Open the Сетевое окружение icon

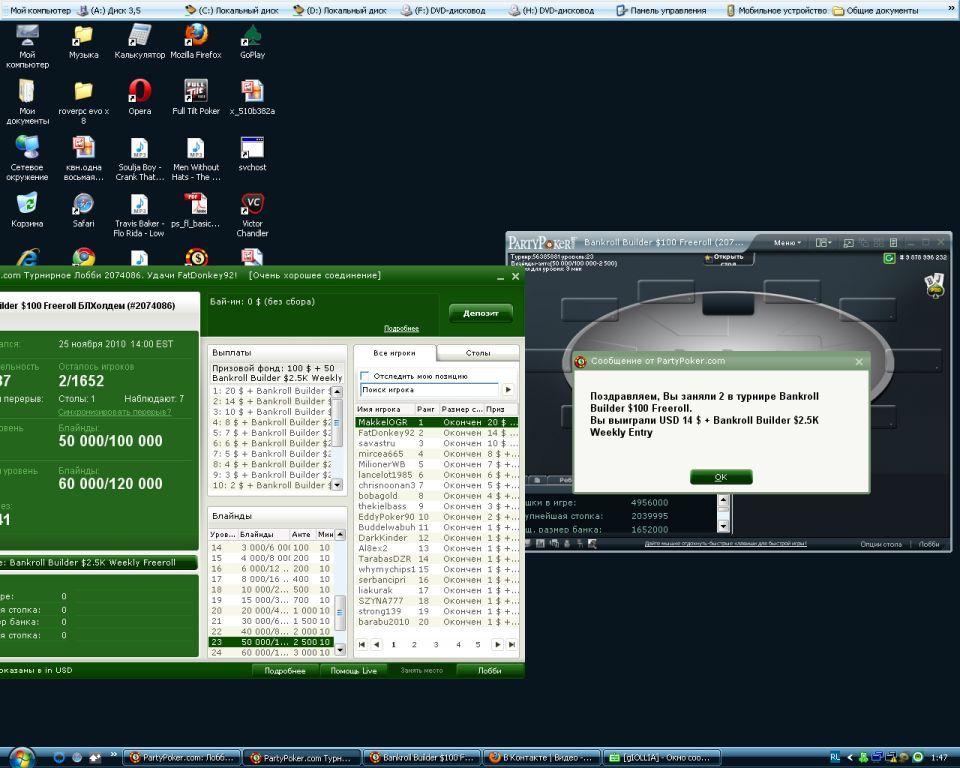(x=27, y=158)
